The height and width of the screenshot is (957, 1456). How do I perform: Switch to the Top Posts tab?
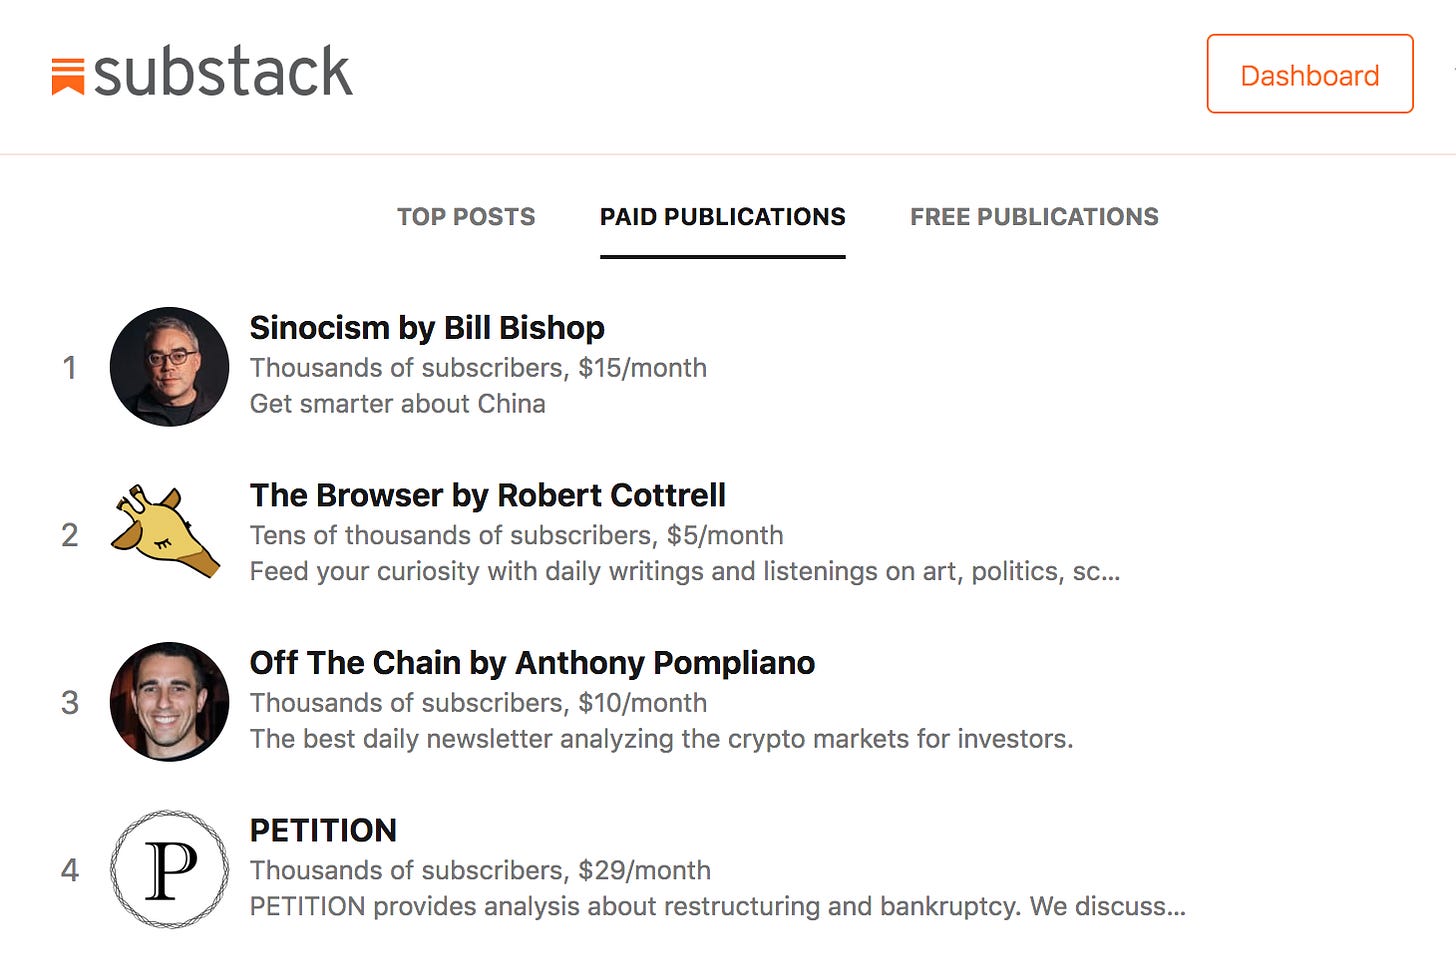click(x=466, y=217)
